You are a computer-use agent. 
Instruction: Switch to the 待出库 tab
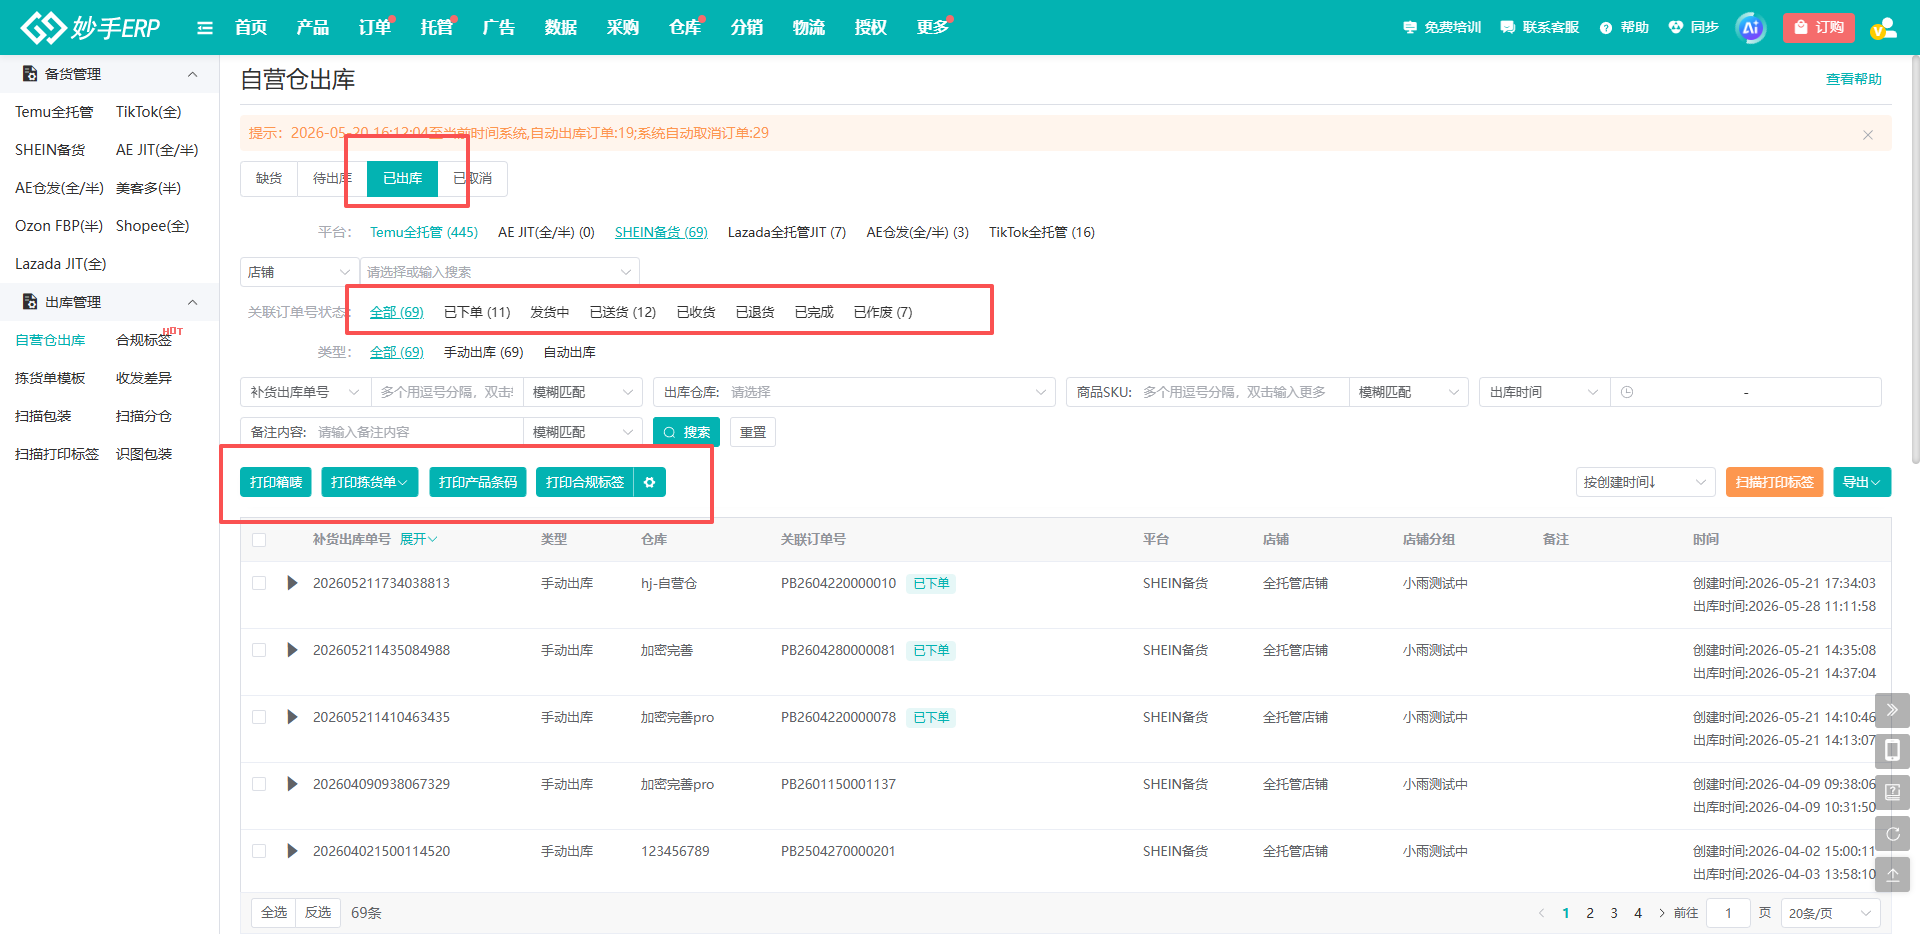[x=332, y=178]
